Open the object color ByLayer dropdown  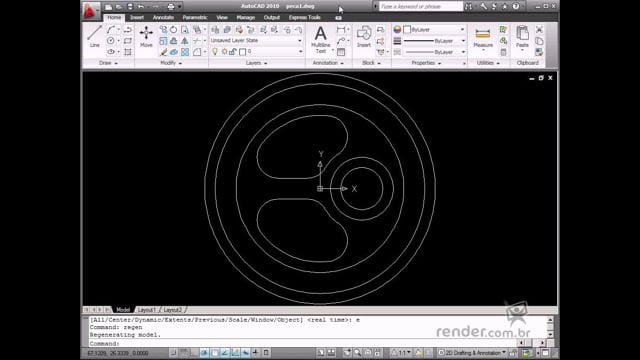434,29
